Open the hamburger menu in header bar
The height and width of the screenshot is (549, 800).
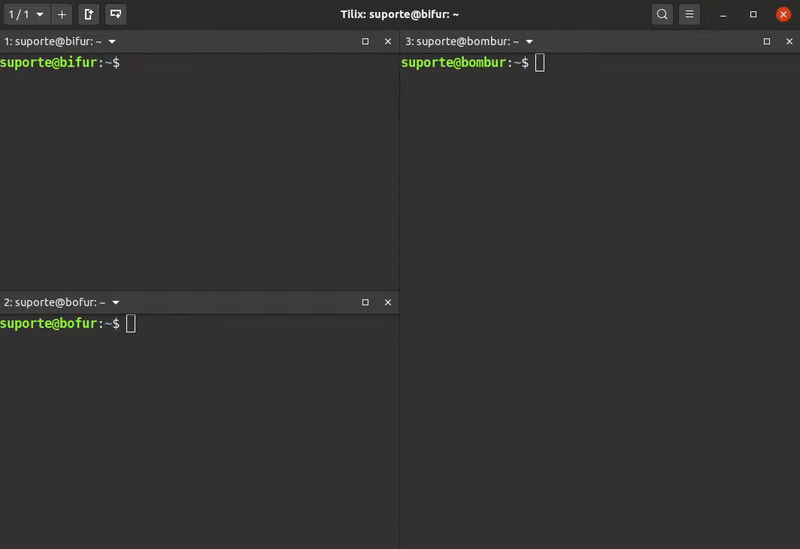(689, 14)
